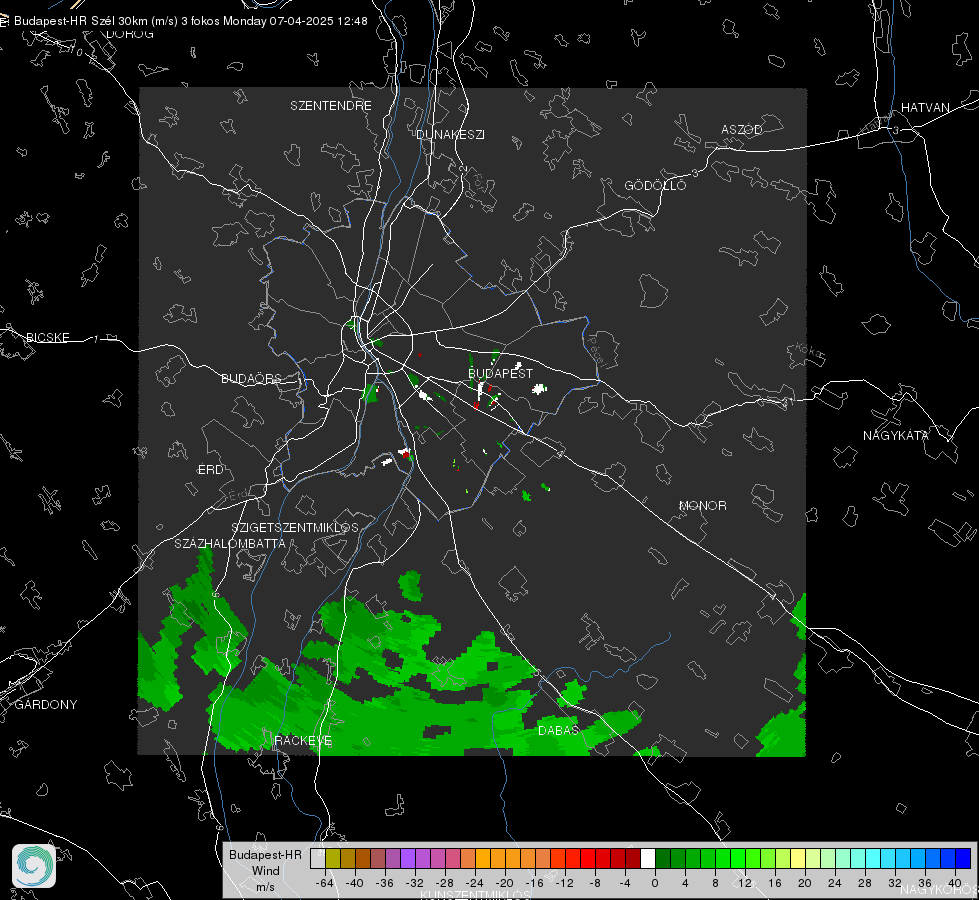Viewport: 979px width, 900px height.
Task: Click the ÉRD town label
Action: click(210, 470)
